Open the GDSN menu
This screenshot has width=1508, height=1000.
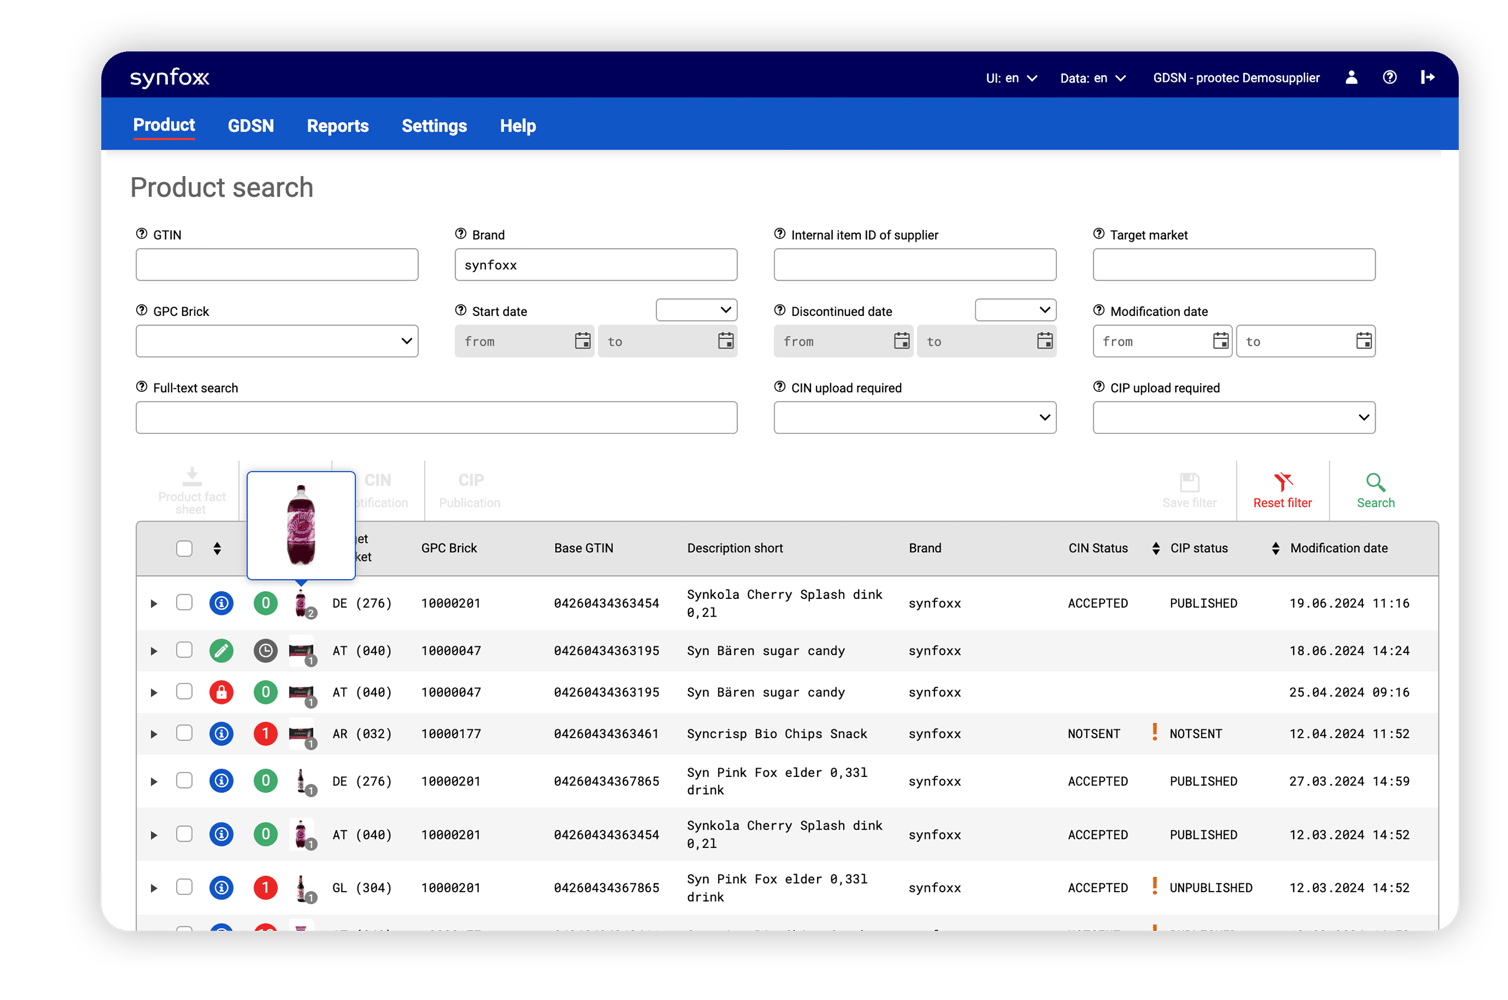click(x=250, y=126)
